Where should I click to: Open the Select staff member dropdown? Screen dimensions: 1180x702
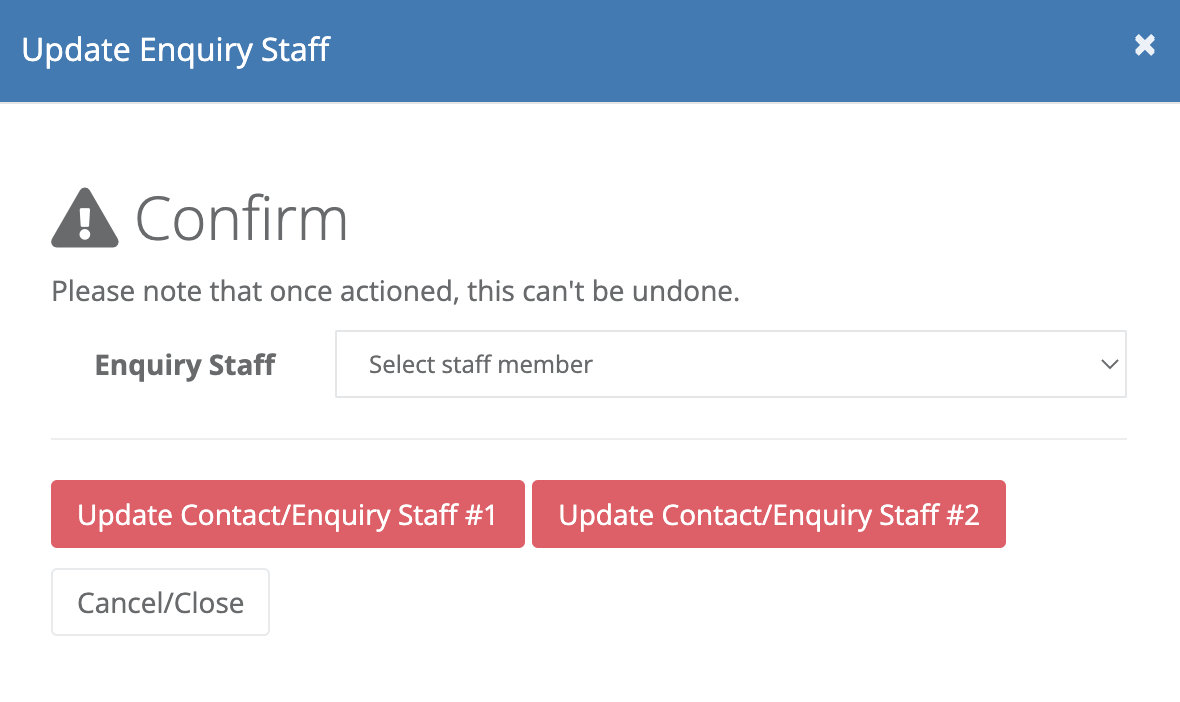(x=731, y=364)
